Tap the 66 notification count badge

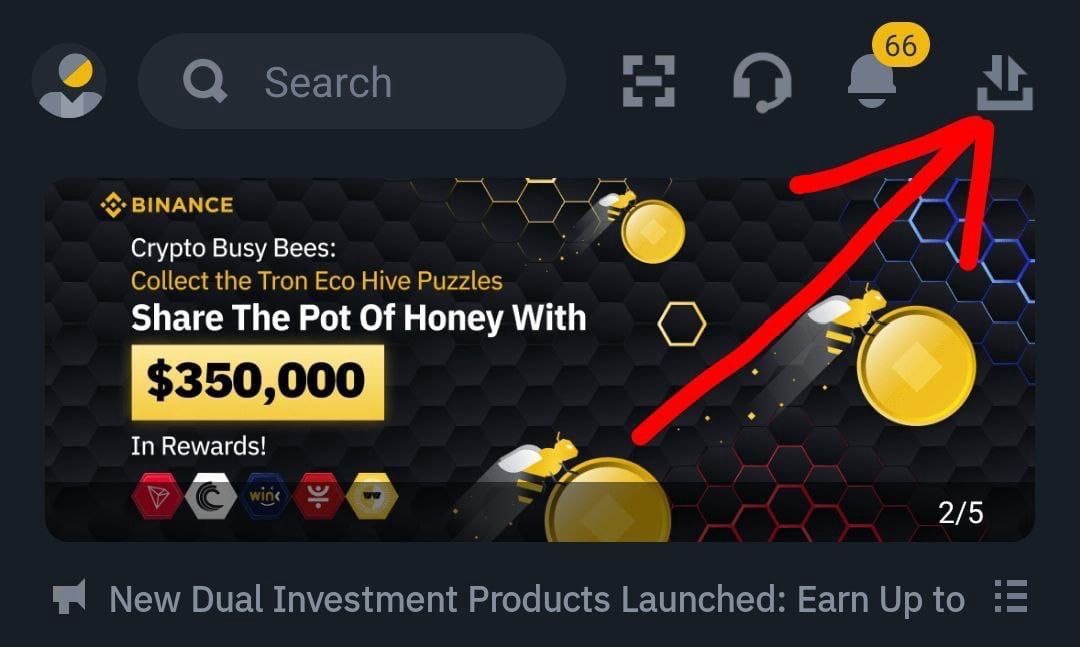click(x=900, y=46)
